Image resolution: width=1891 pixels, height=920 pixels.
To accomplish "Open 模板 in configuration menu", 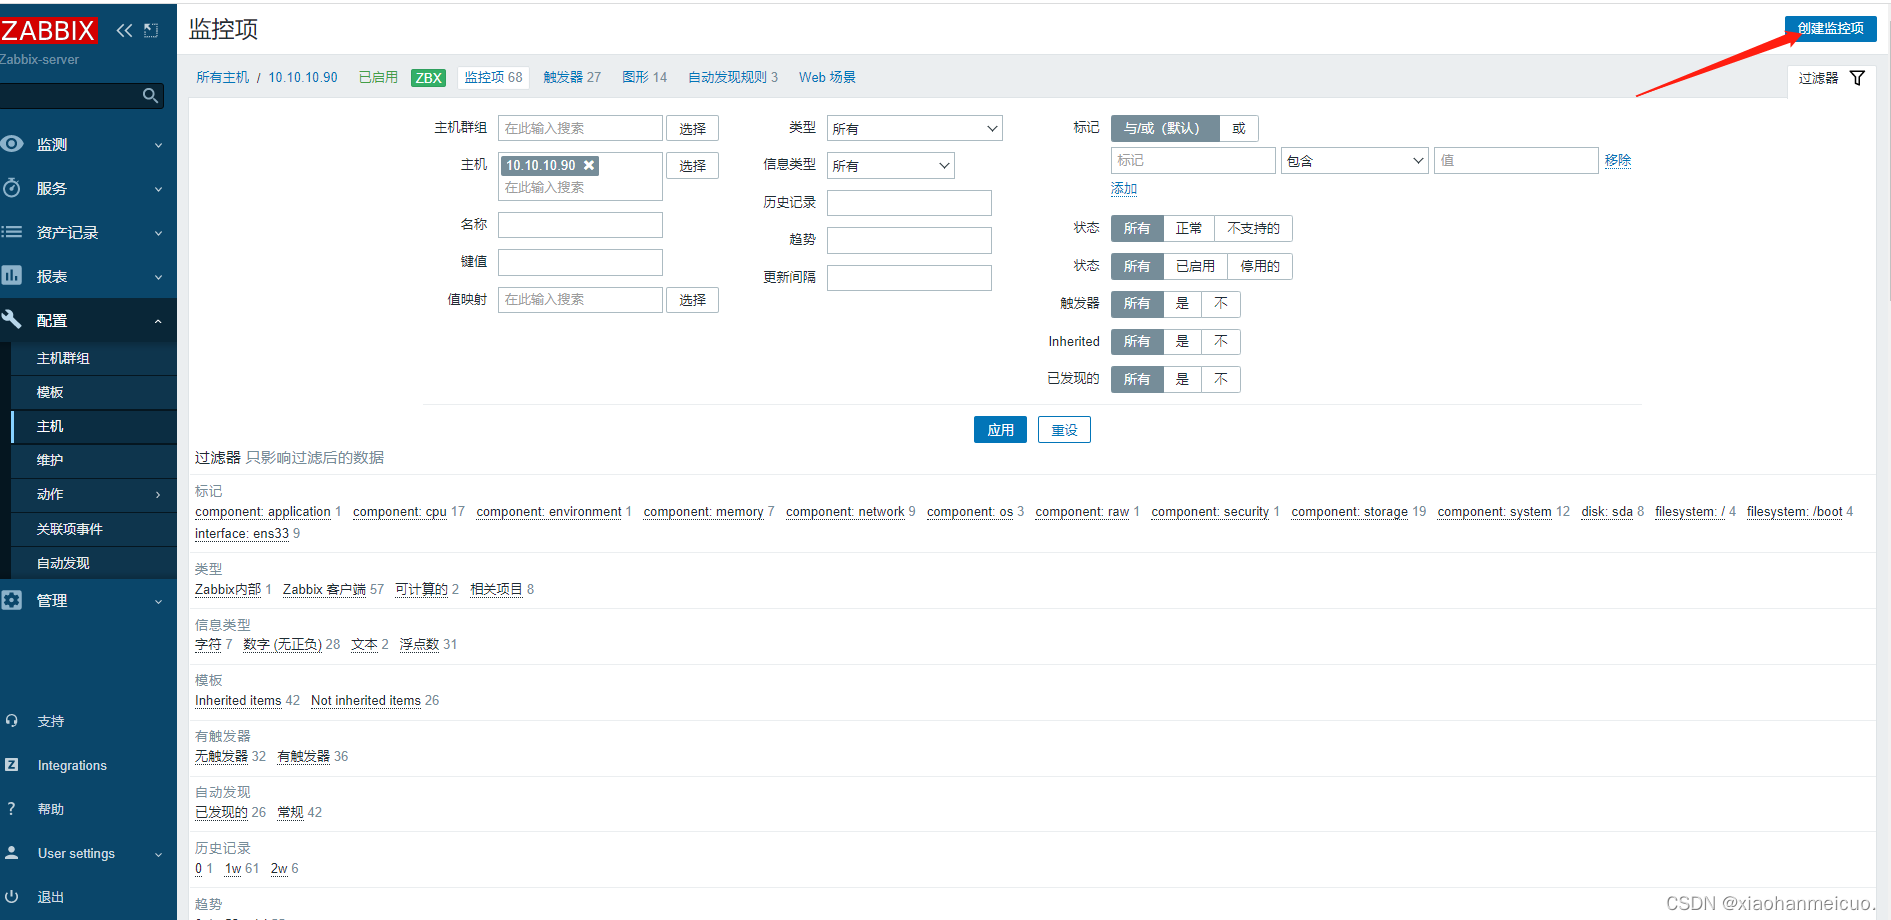I will 50,392.
